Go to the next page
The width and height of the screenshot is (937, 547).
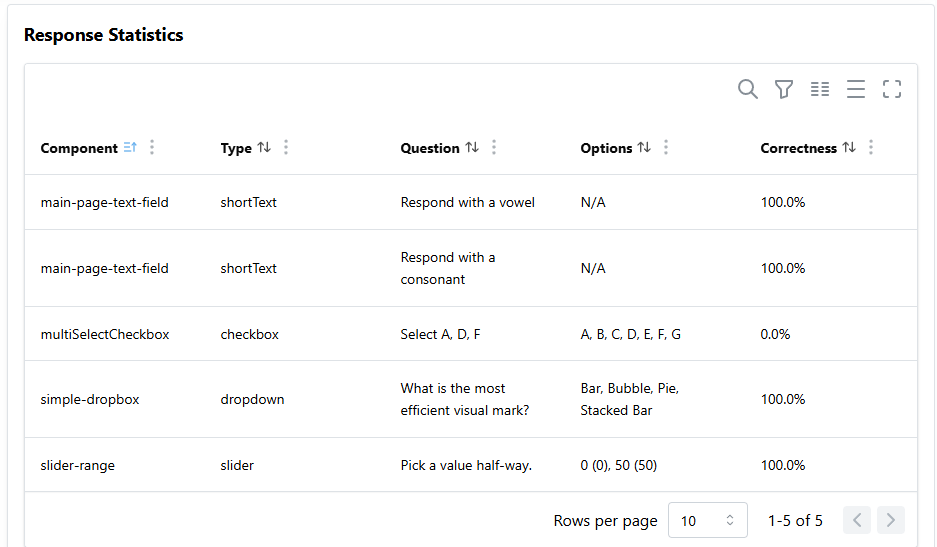click(x=890, y=520)
